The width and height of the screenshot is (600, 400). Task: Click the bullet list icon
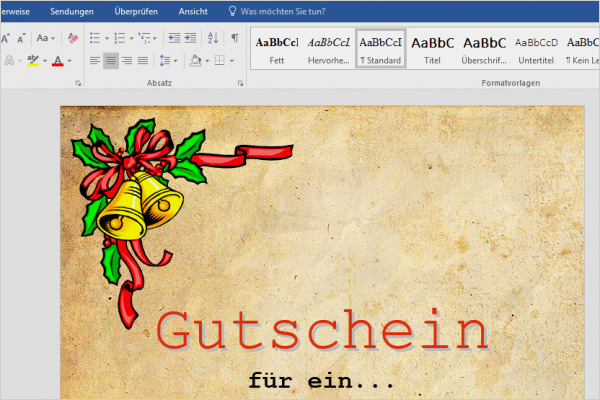(95, 38)
